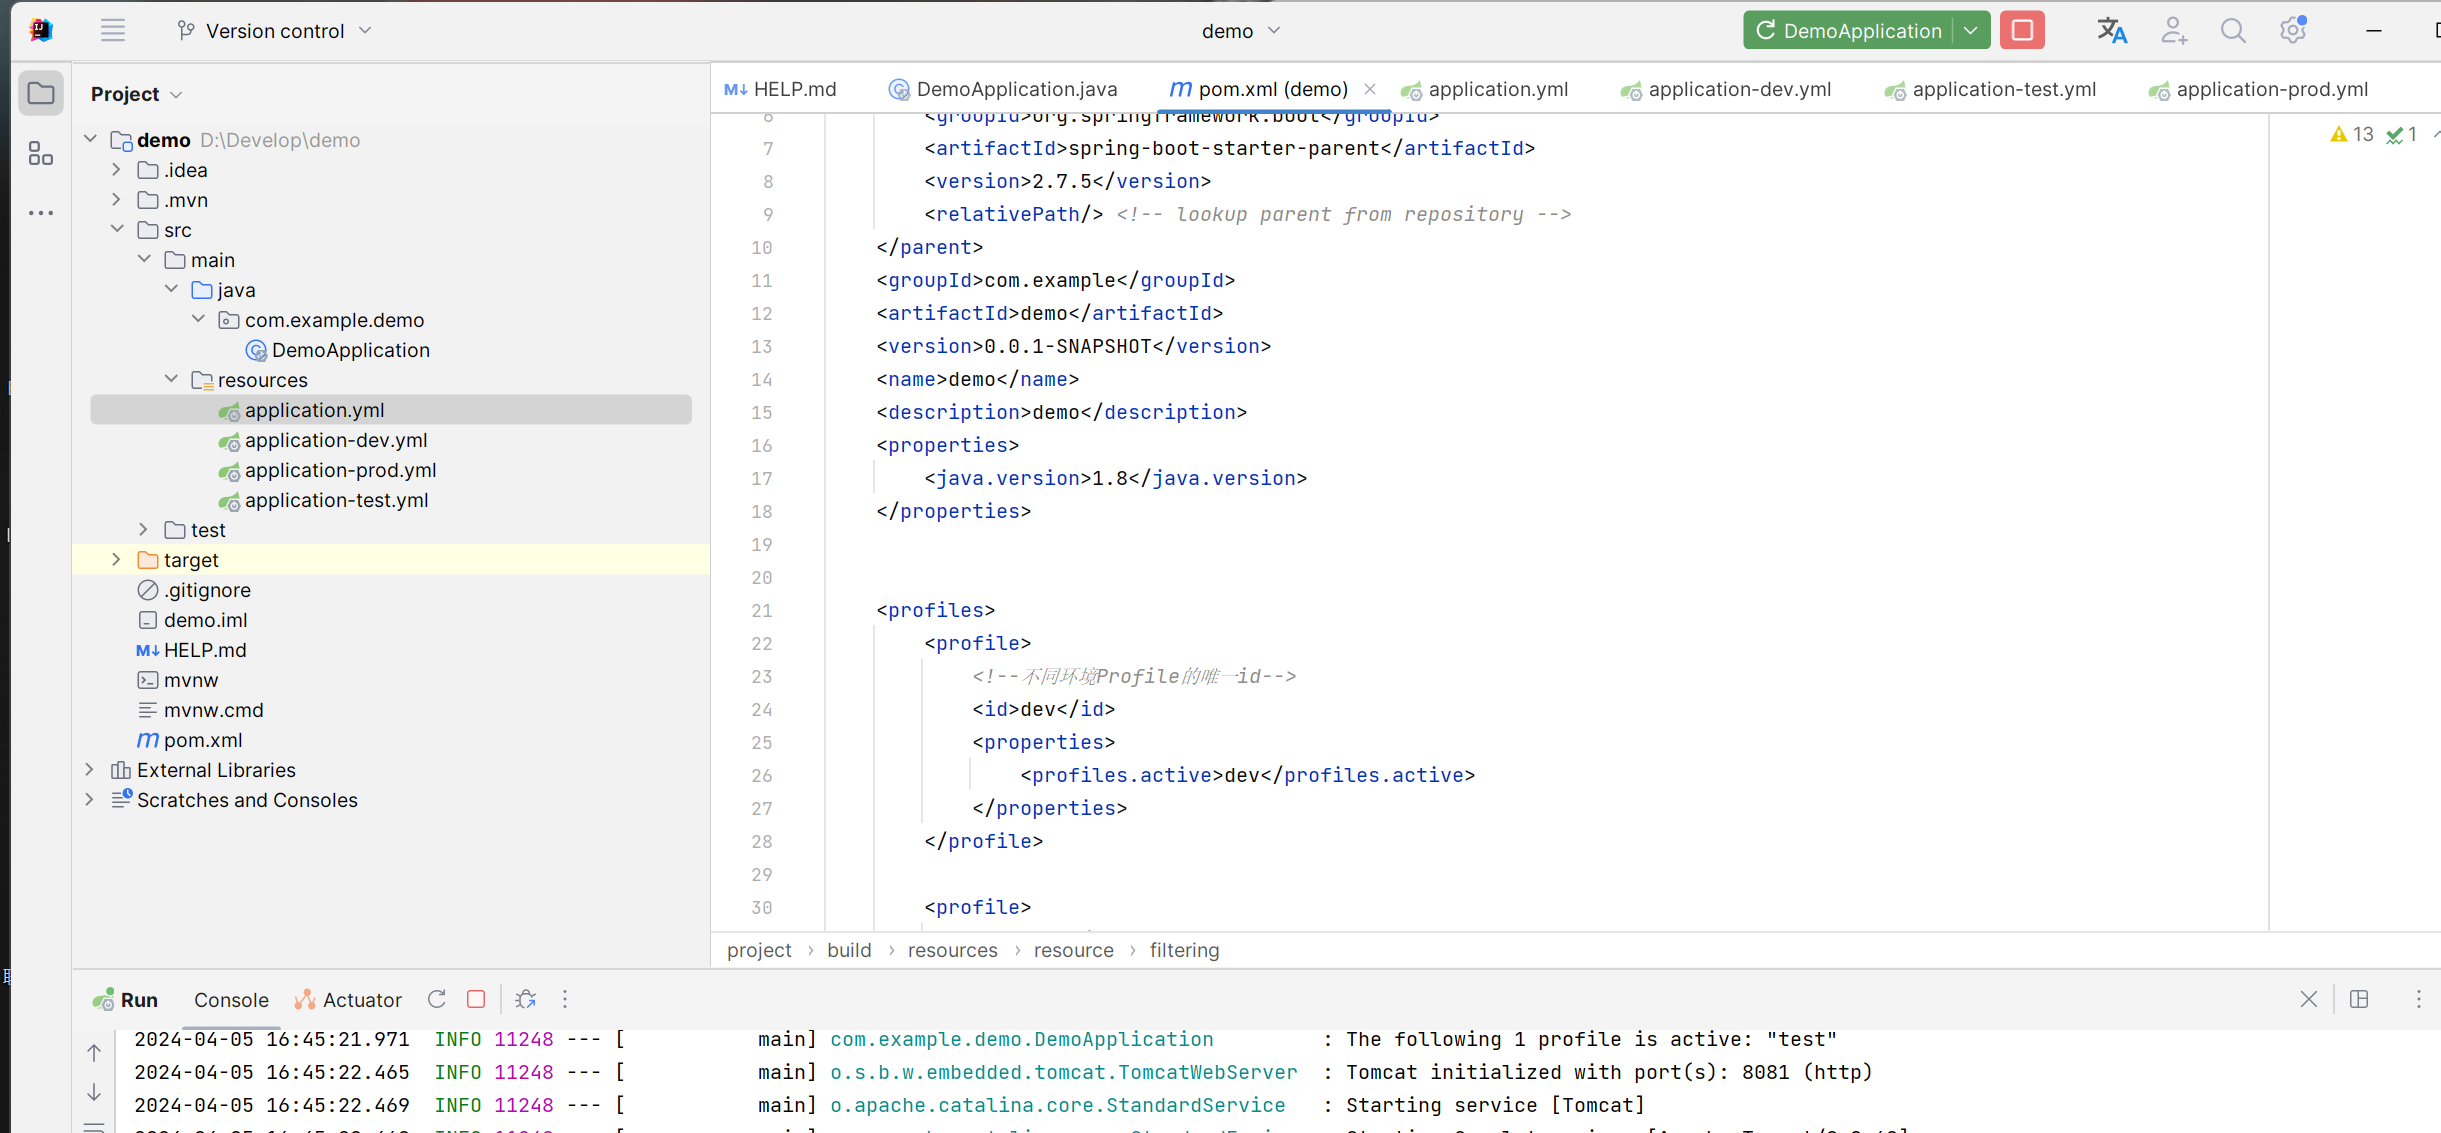2441x1133 pixels.
Task: Open IDE settings gear
Action: pyautogui.click(x=2293, y=30)
